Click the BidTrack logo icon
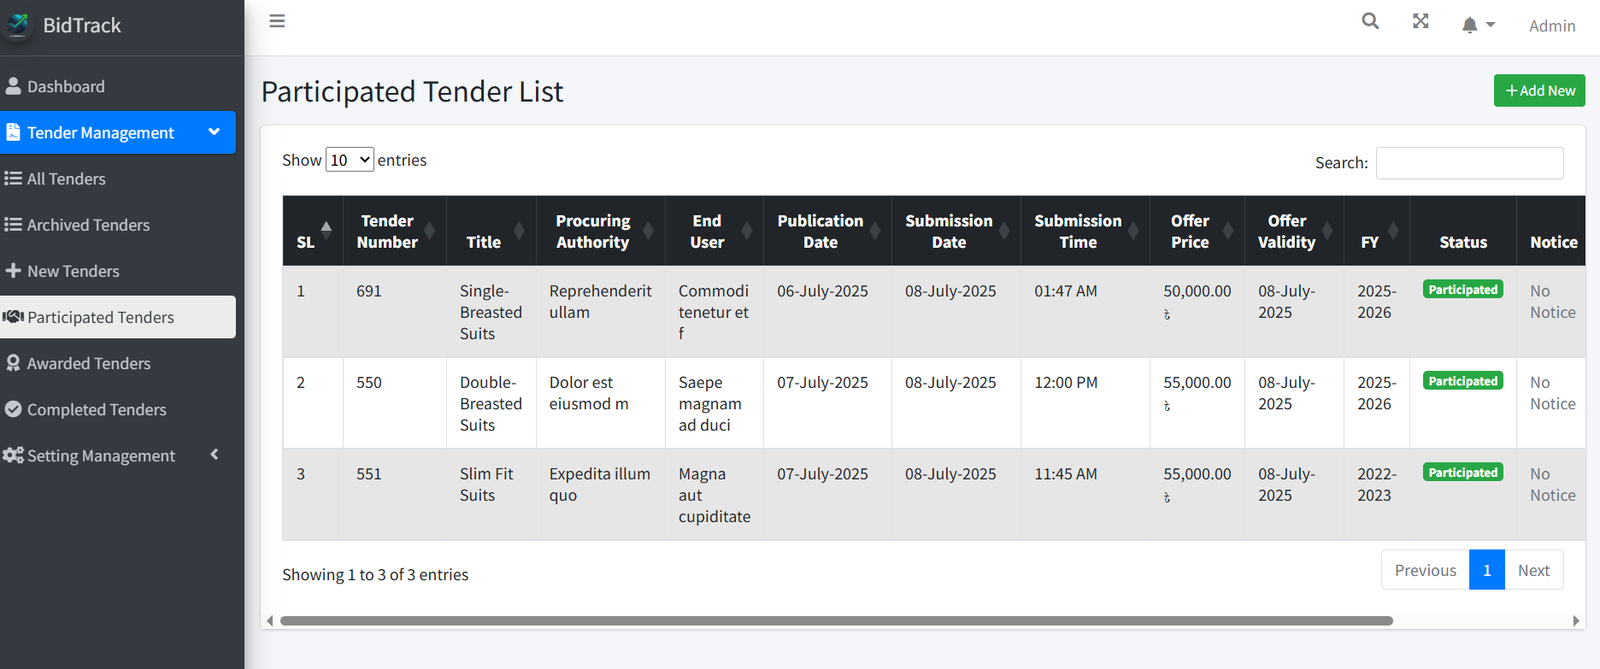The height and width of the screenshot is (669, 1600). (18, 25)
